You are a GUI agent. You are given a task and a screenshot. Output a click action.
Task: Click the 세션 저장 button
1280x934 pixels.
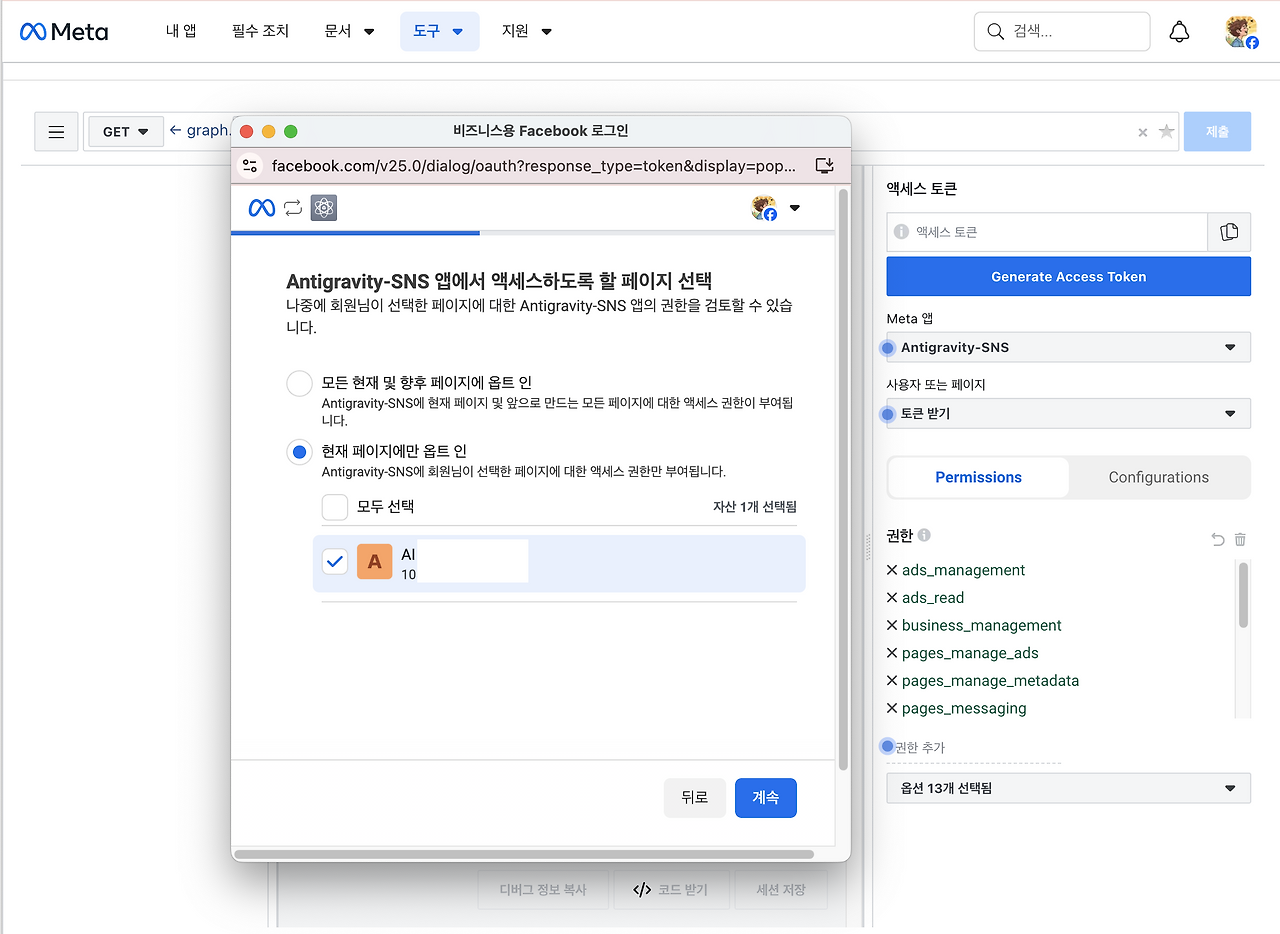pos(781,889)
